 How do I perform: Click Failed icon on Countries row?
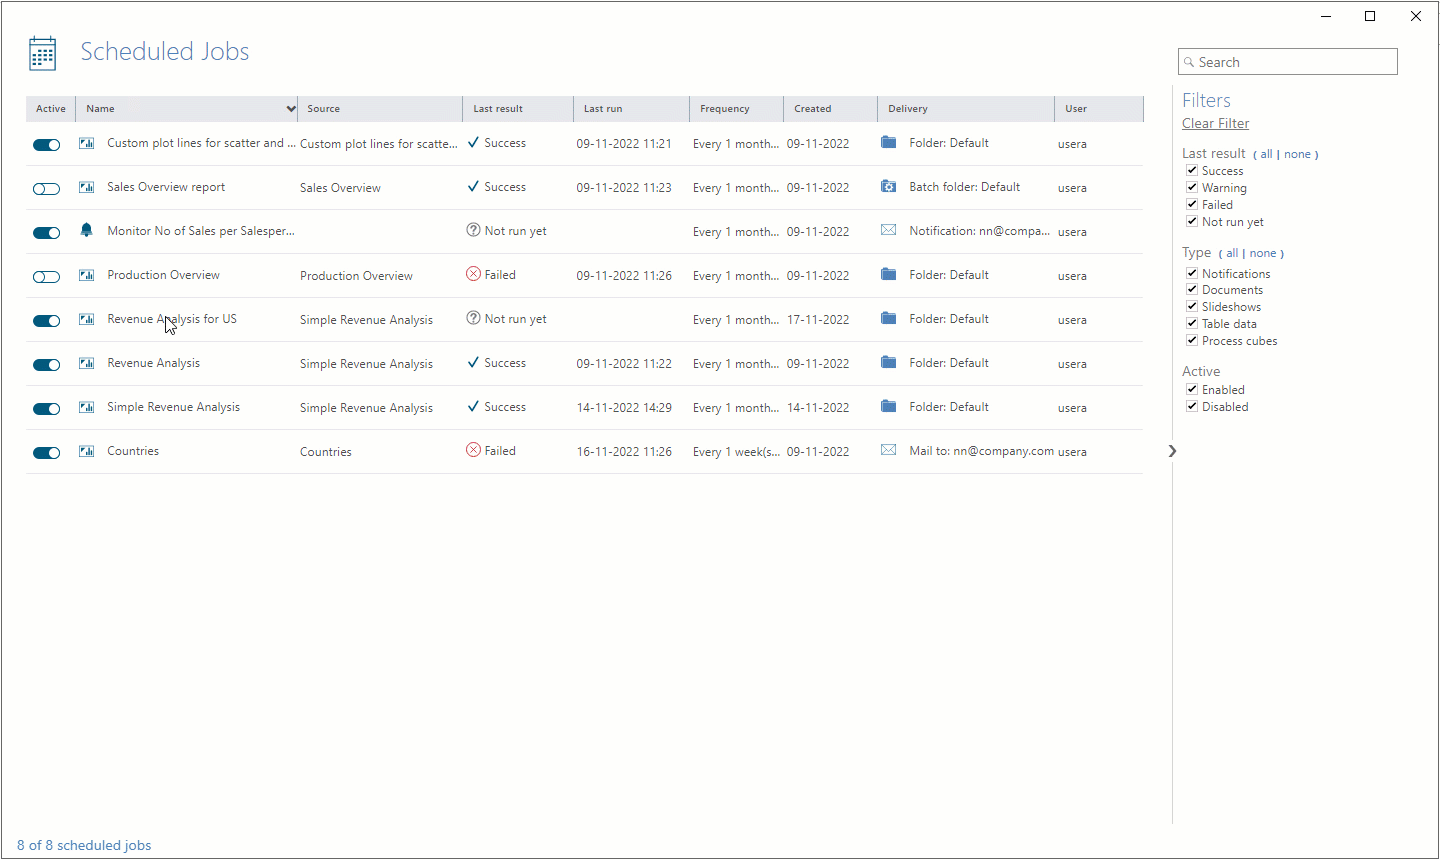[x=473, y=450]
